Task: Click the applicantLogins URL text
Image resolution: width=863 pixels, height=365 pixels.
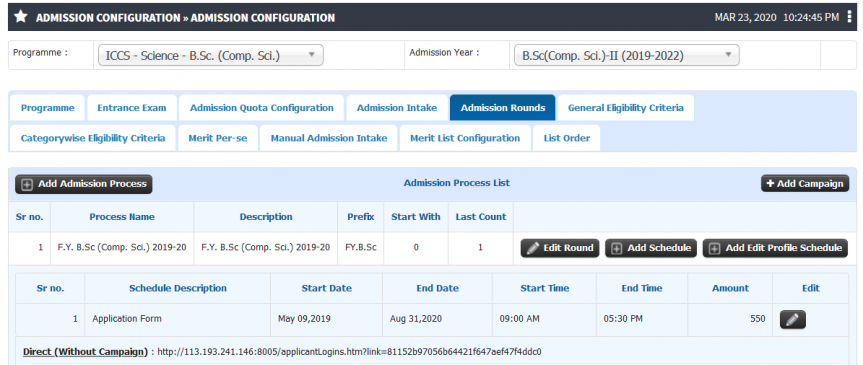Action: pos(349,352)
